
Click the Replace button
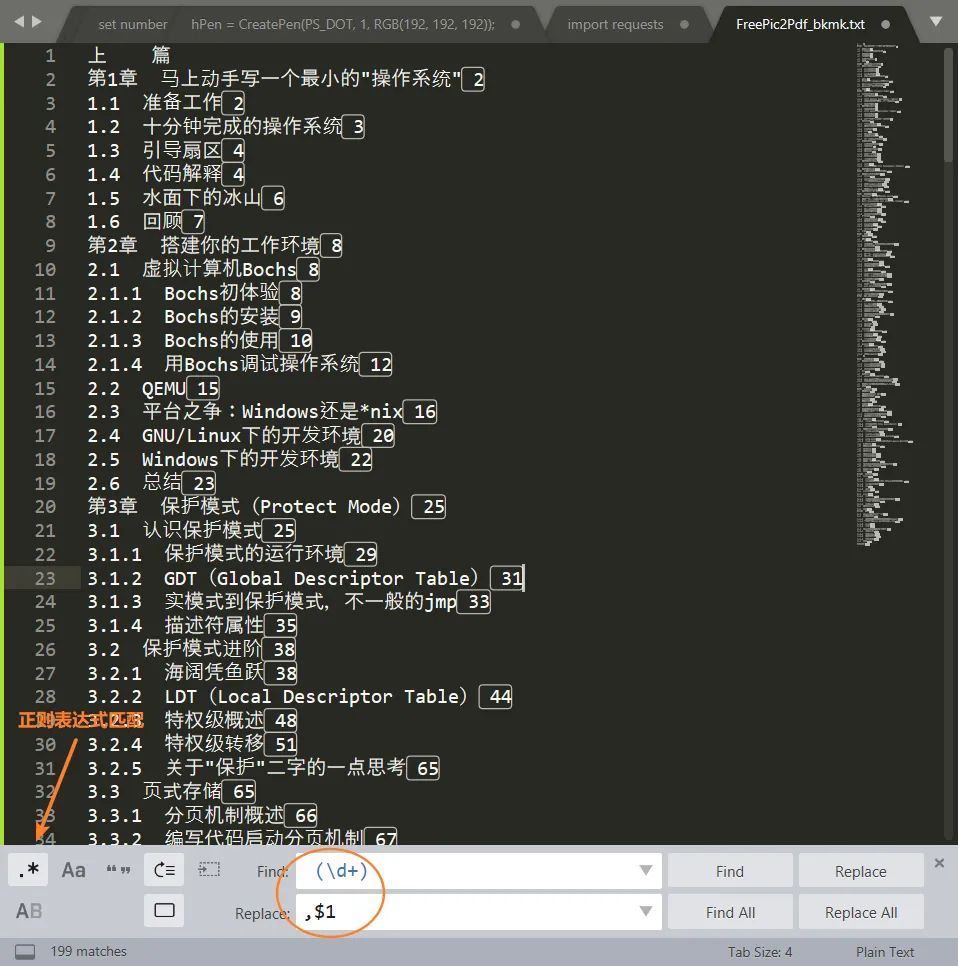(861, 871)
